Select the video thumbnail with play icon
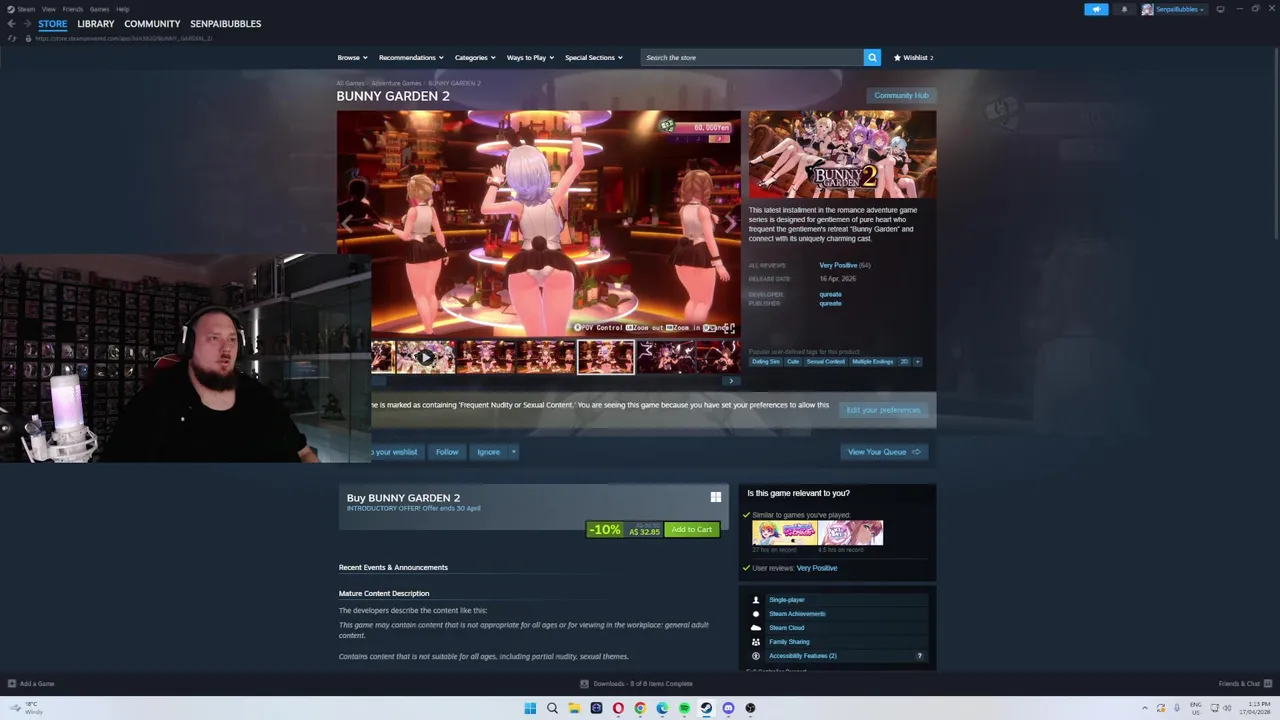1280x720 pixels. point(425,357)
